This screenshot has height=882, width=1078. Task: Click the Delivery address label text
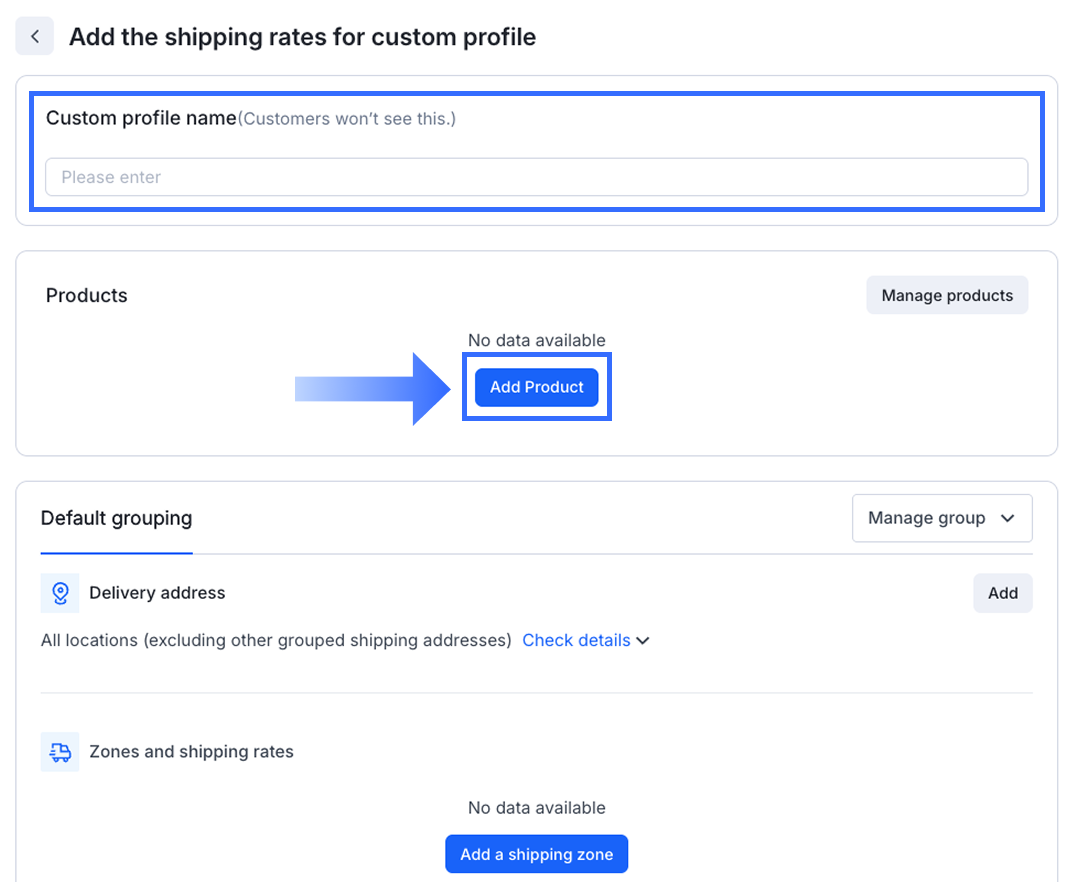coord(157,593)
